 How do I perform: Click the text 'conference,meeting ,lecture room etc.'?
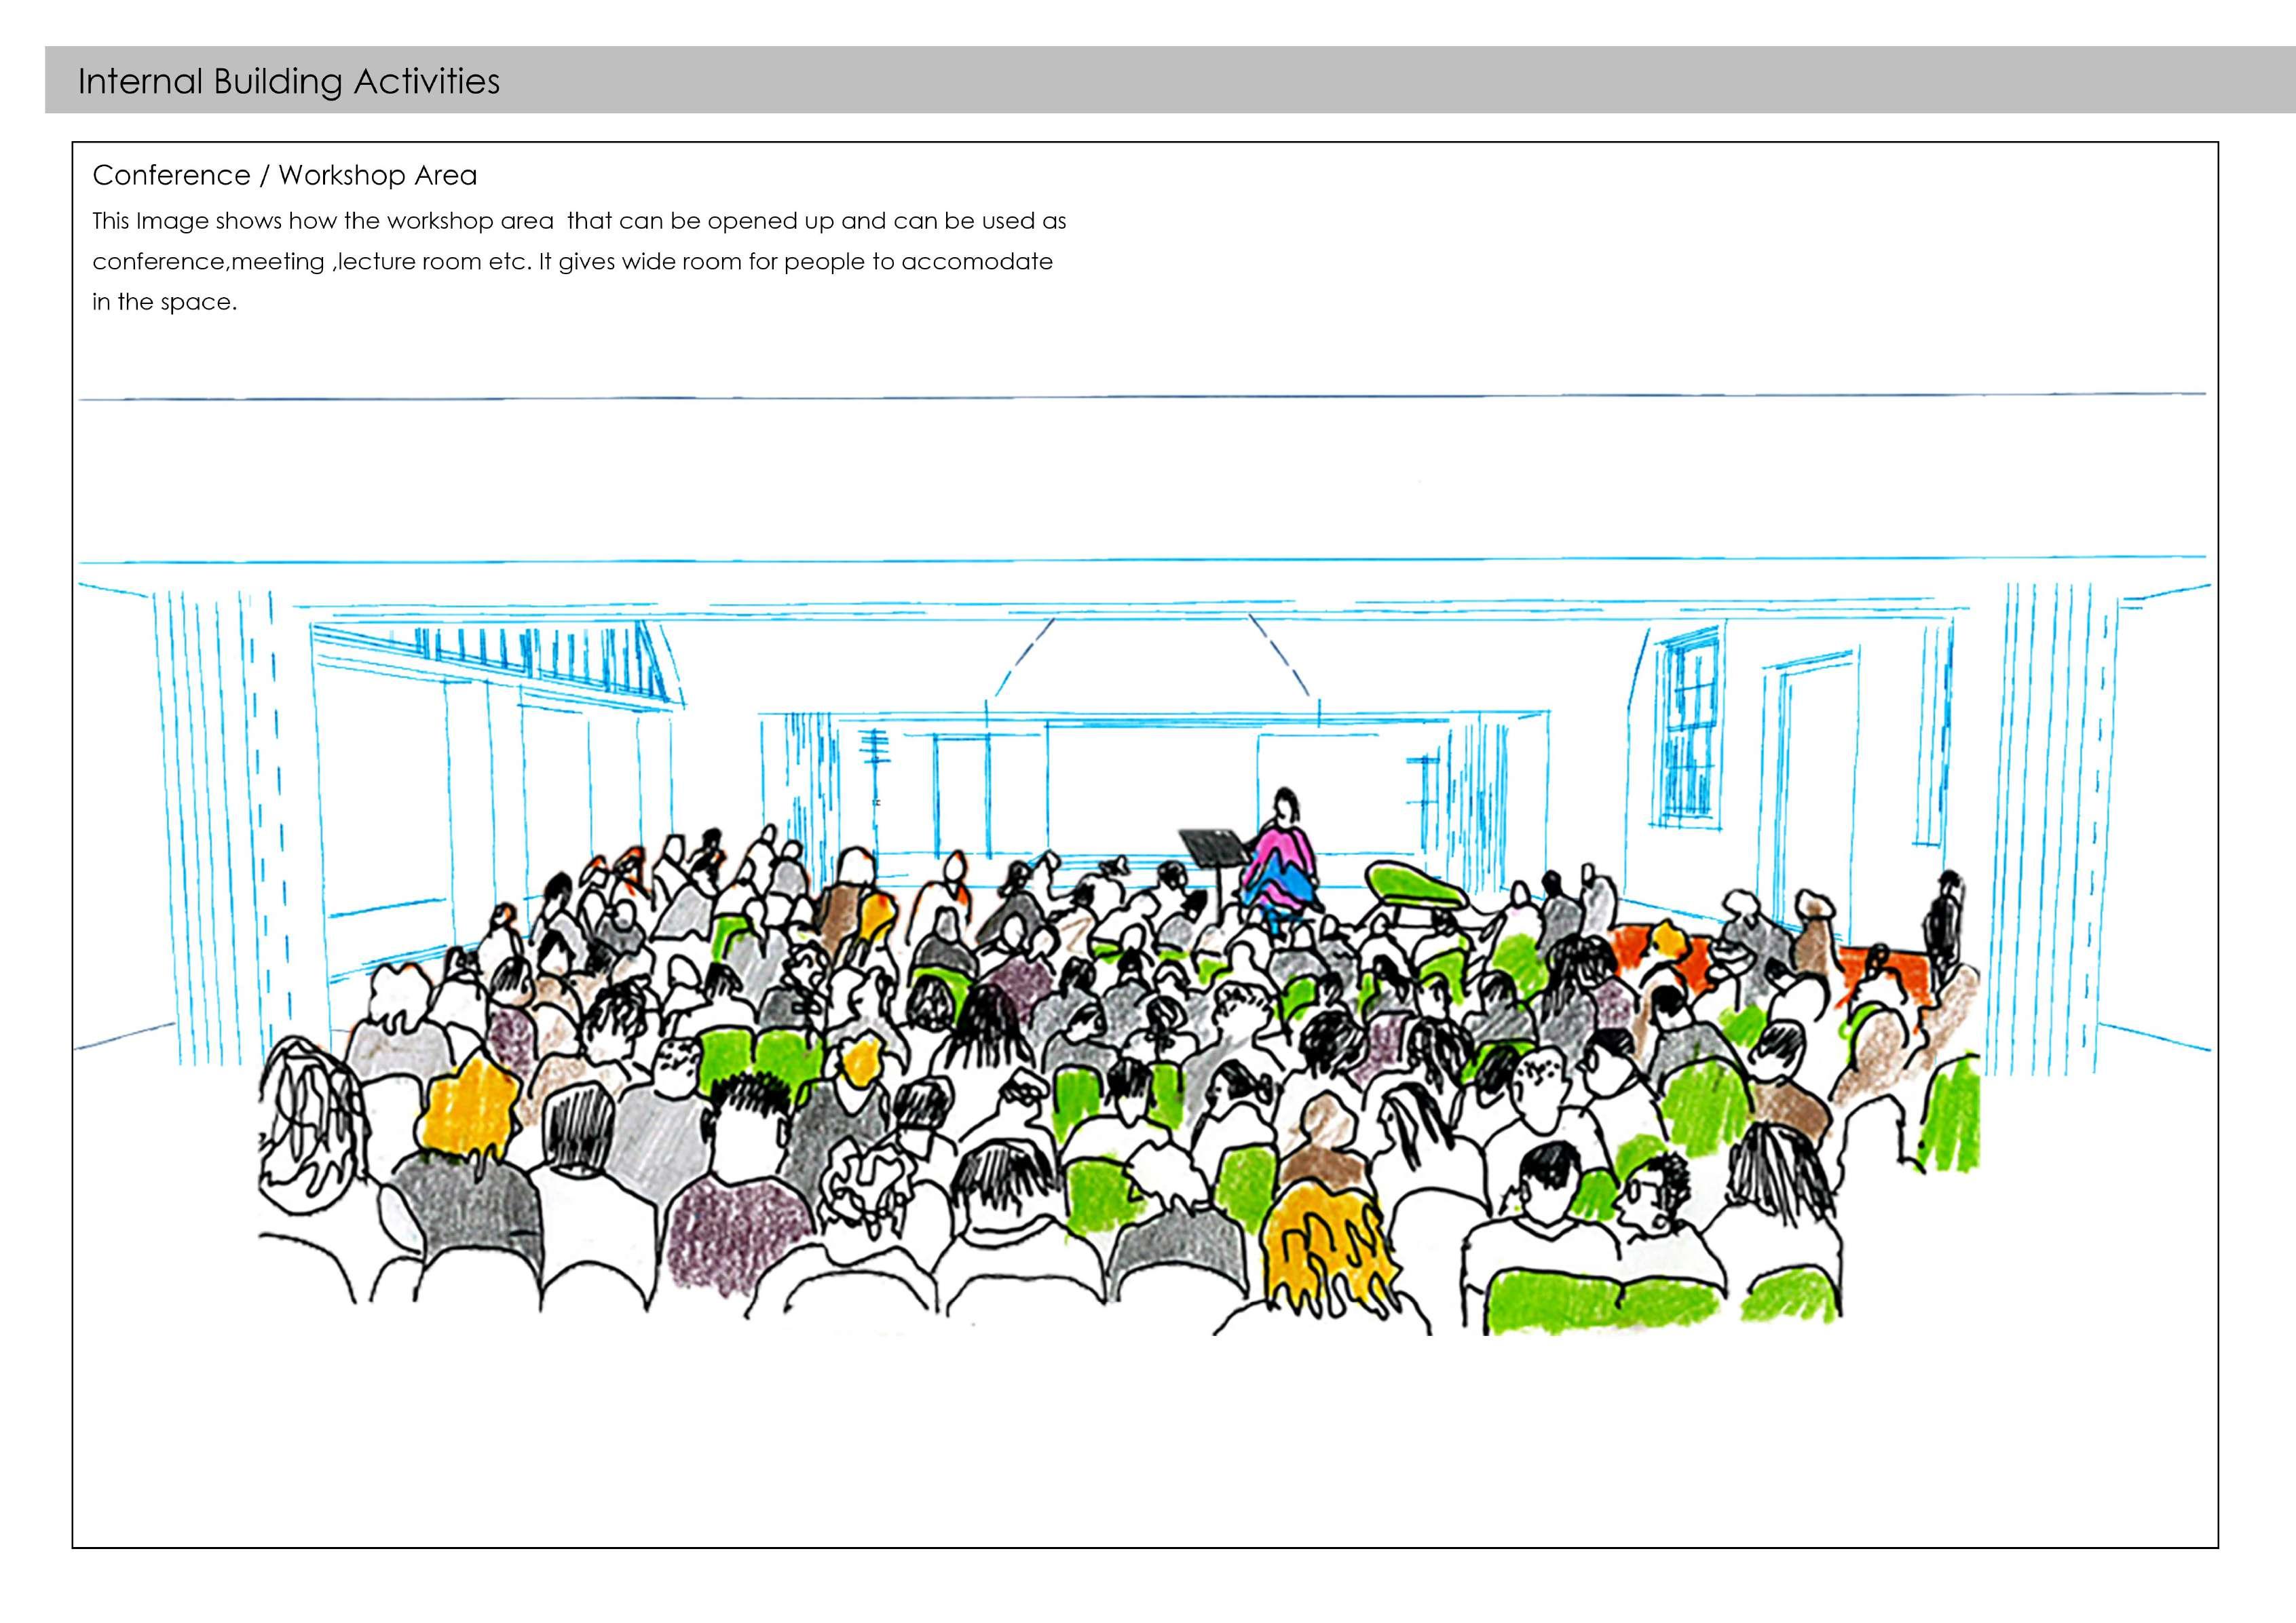pos(312,262)
